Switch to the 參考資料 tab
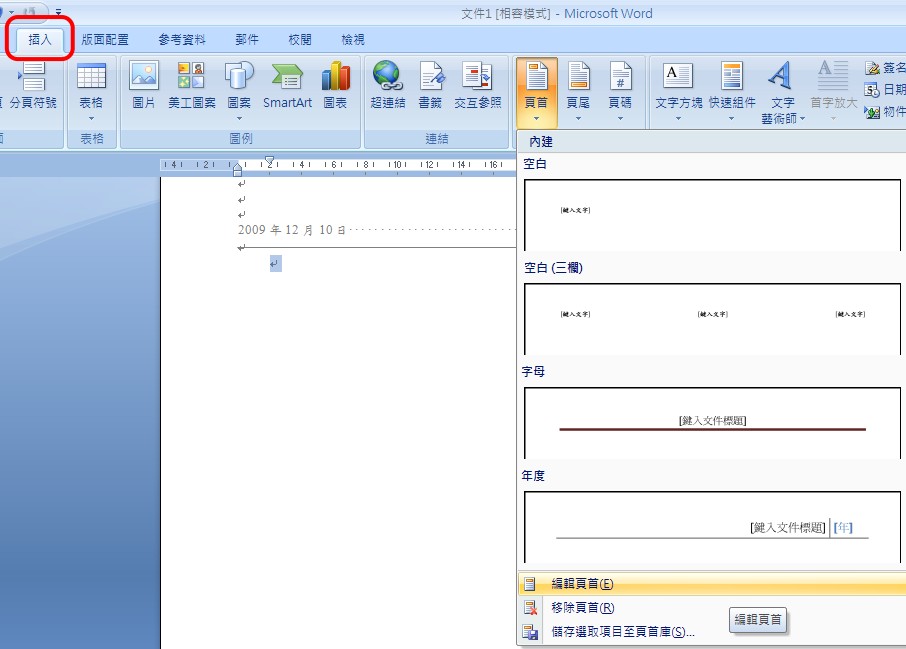 click(182, 40)
